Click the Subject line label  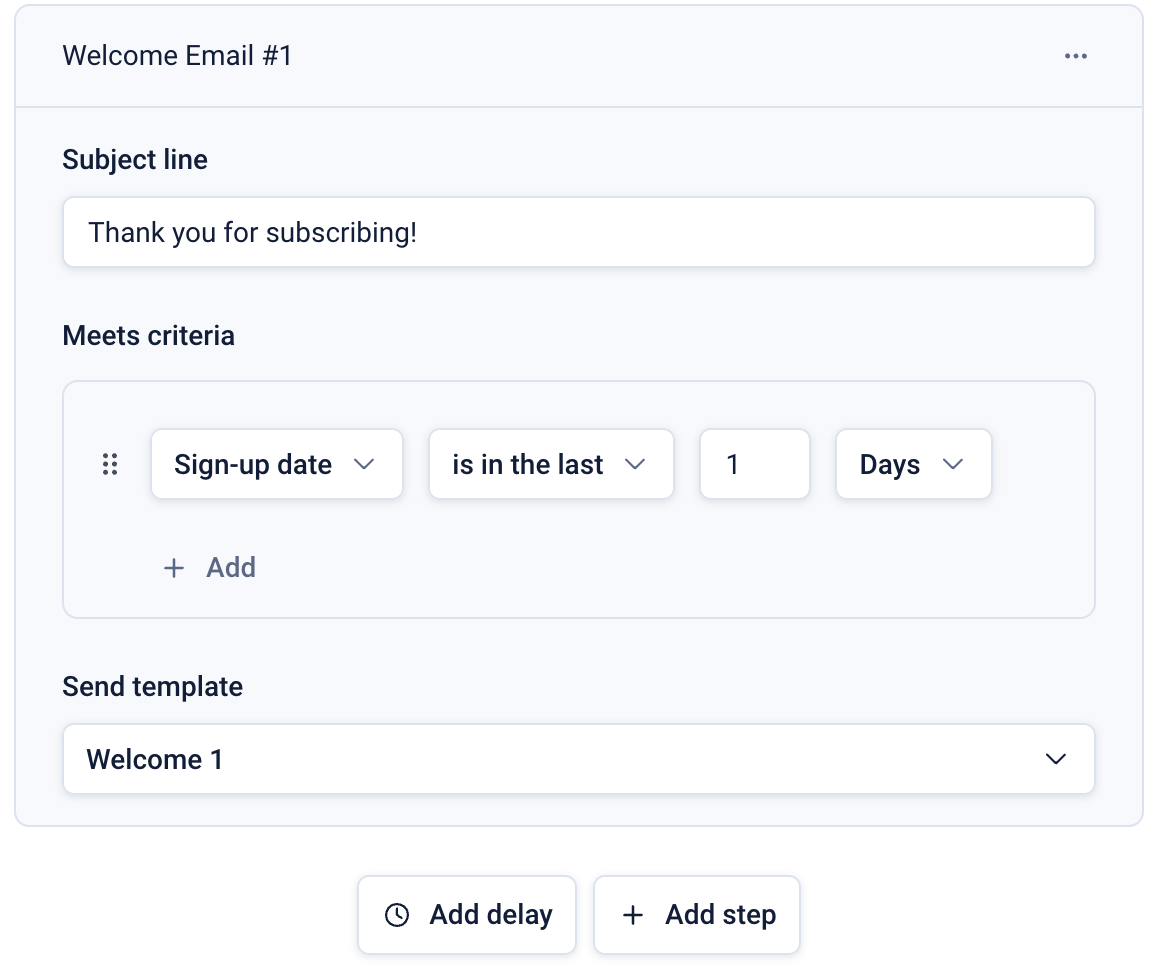tap(135, 160)
